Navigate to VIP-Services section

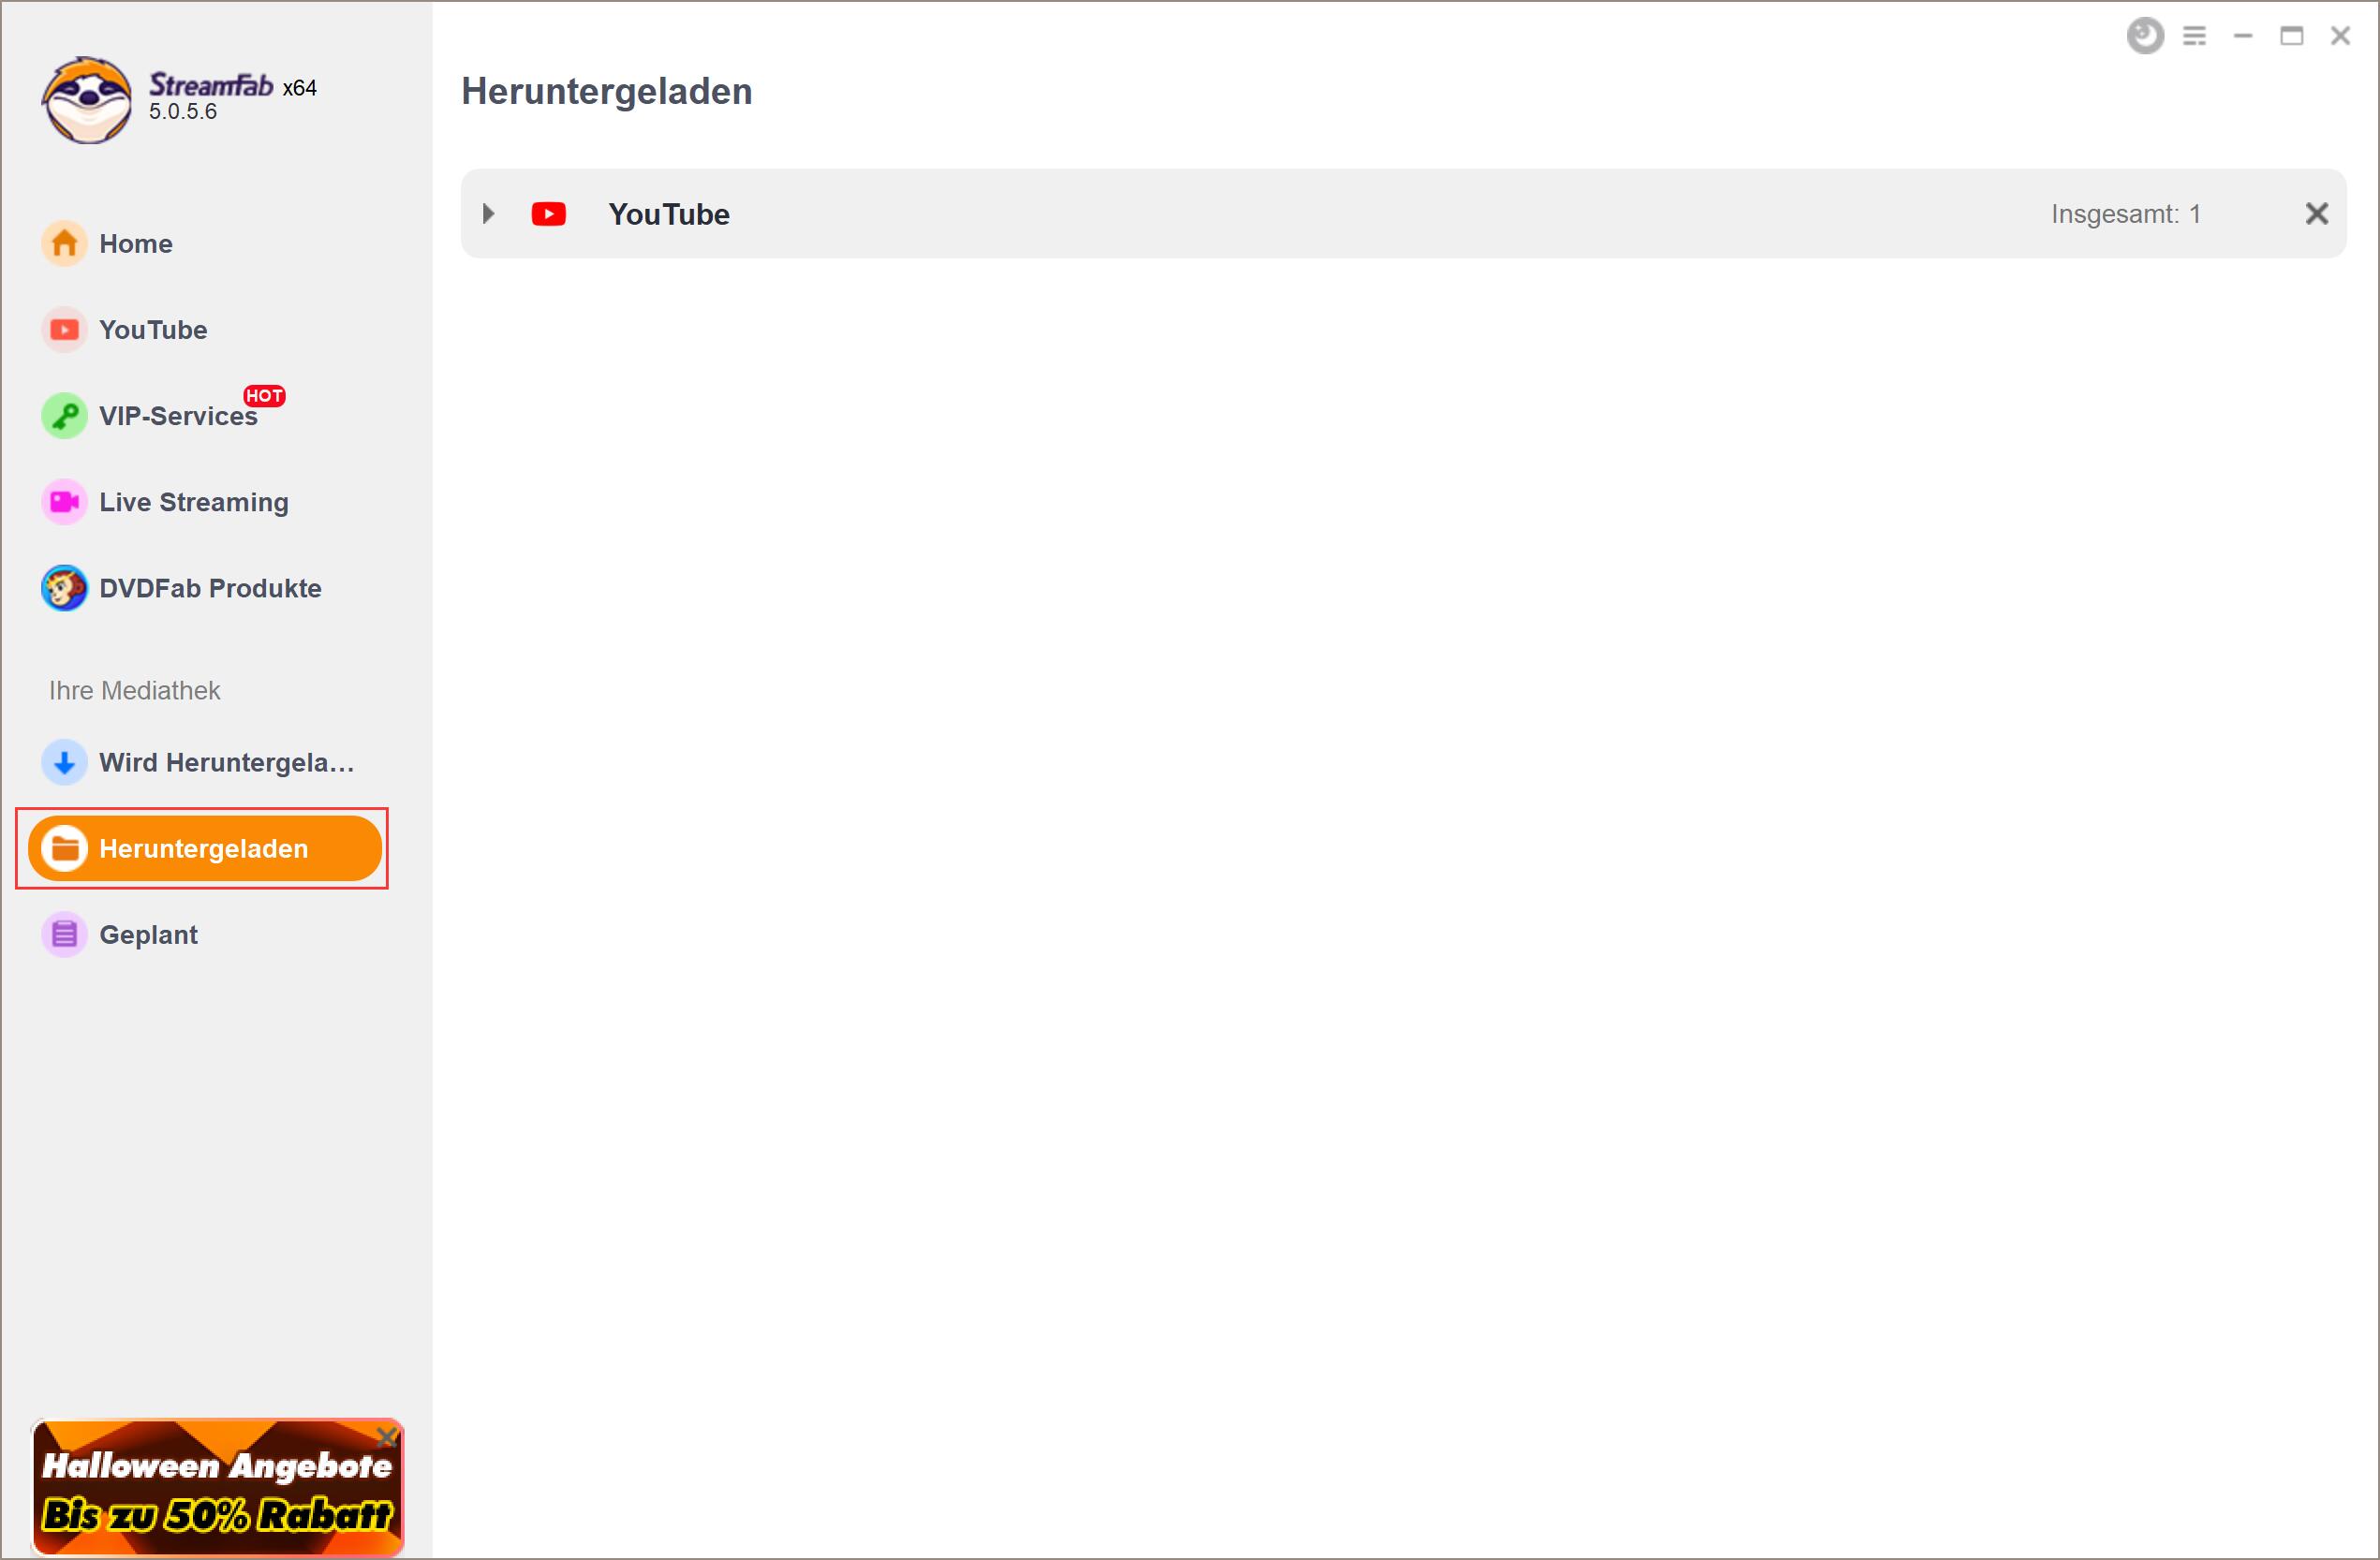[x=178, y=416]
